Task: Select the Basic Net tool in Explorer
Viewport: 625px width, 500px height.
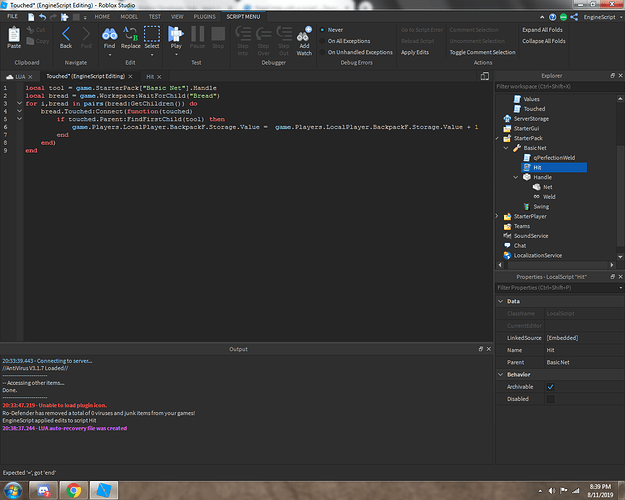Action: pos(535,148)
